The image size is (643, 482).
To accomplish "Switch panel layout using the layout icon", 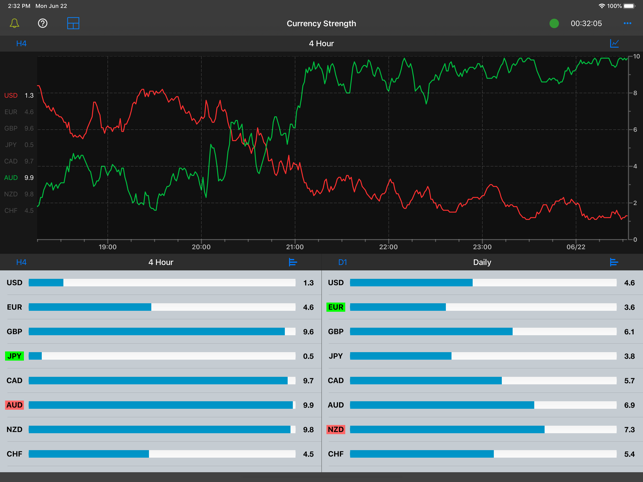I will coord(73,23).
